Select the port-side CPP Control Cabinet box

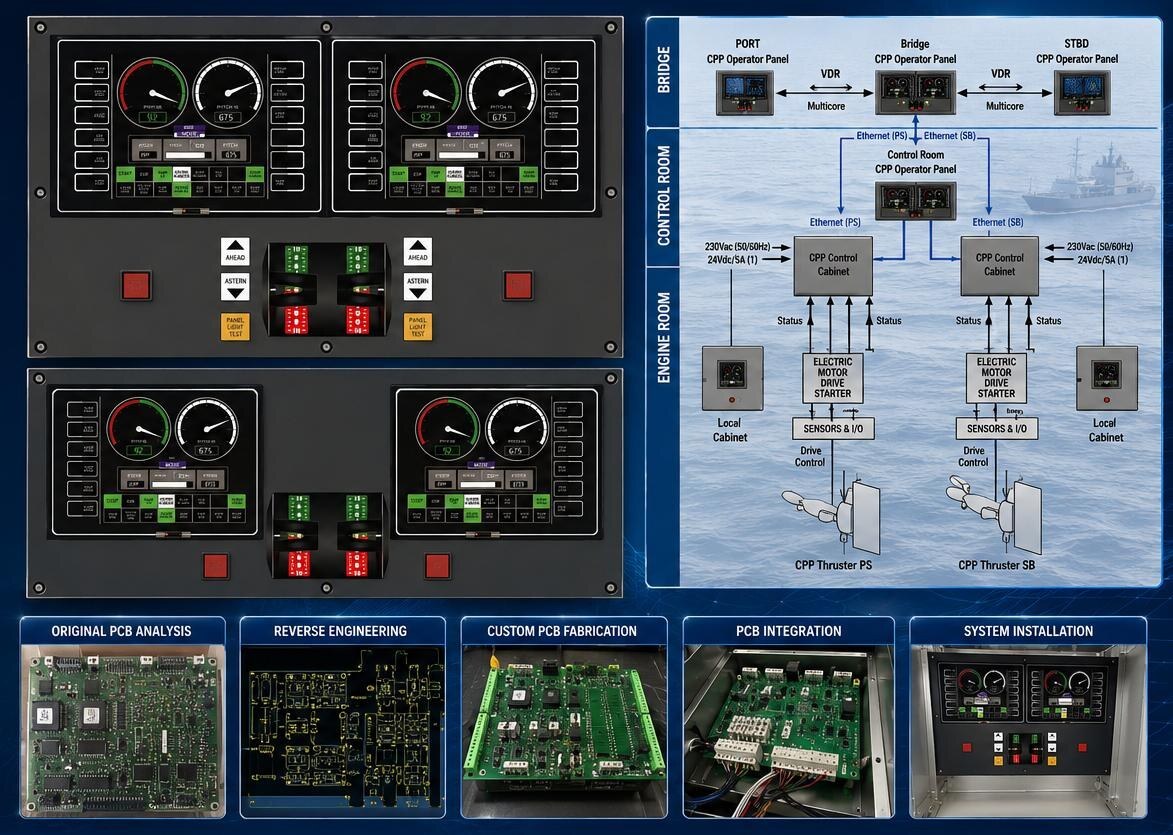point(833,266)
